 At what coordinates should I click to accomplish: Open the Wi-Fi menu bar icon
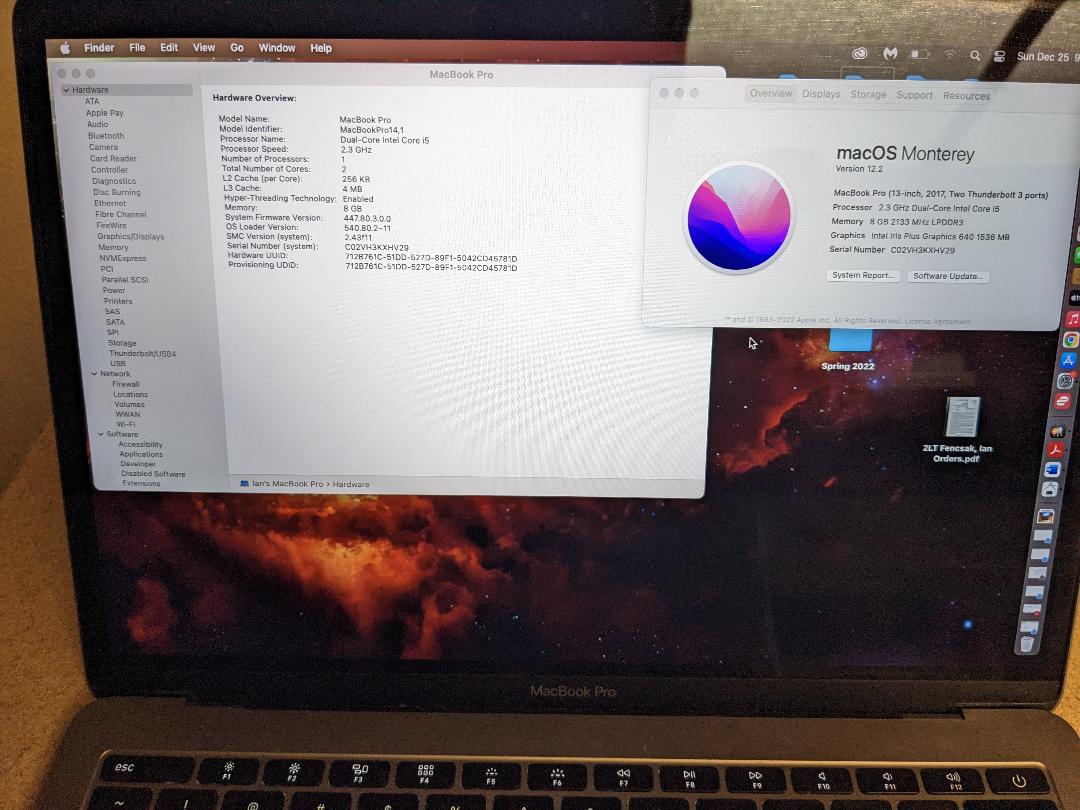point(950,54)
